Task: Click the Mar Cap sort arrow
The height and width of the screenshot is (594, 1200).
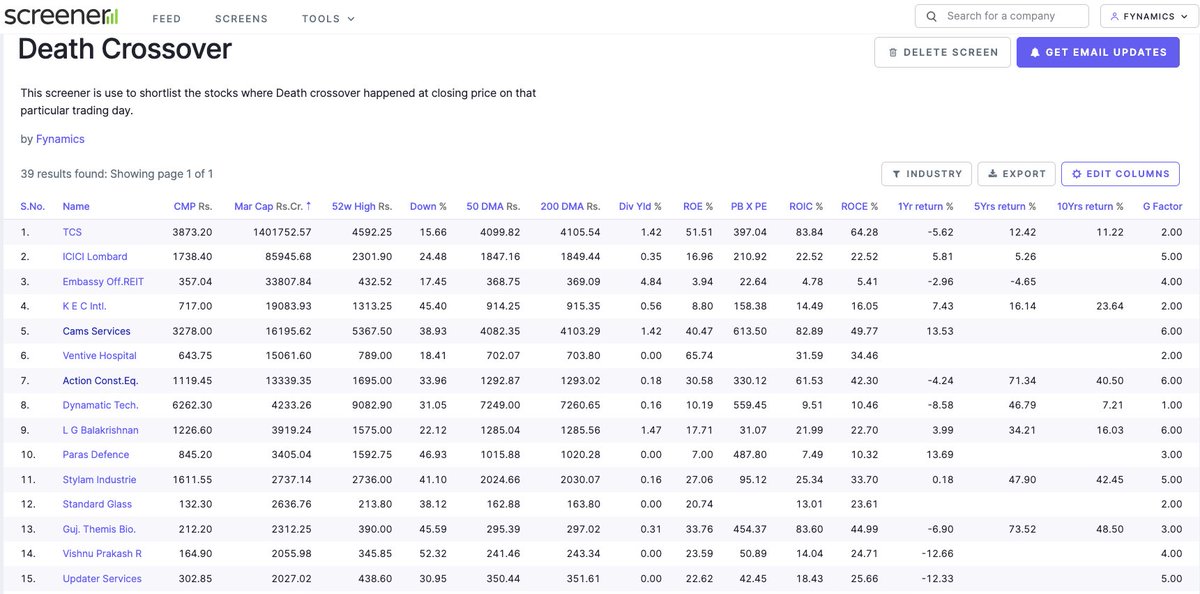Action: click(307, 206)
